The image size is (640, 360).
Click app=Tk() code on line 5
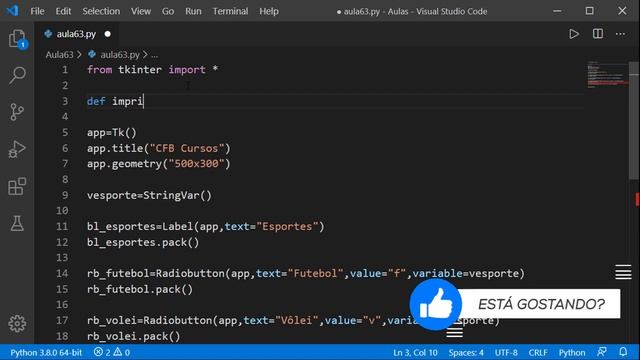[x=111, y=133]
